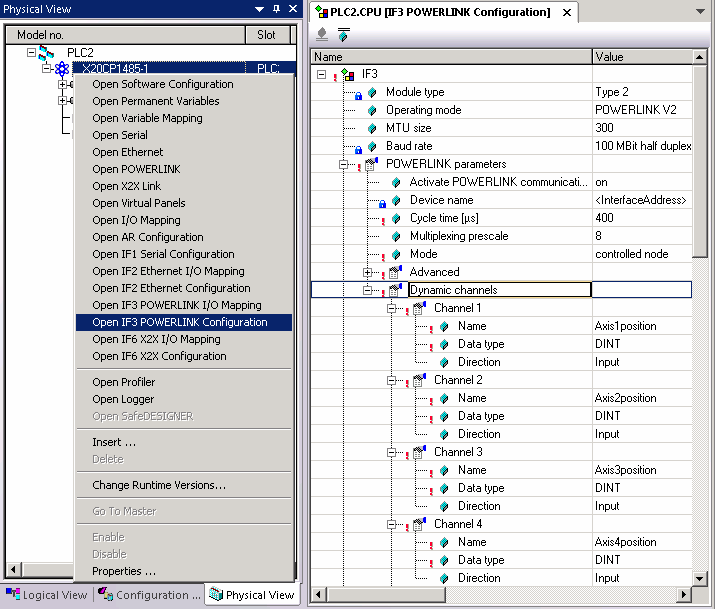The width and height of the screenshot is (715, 609).
Task: Collapse the Dynamic channels group
Action: (x=368, y=290)
